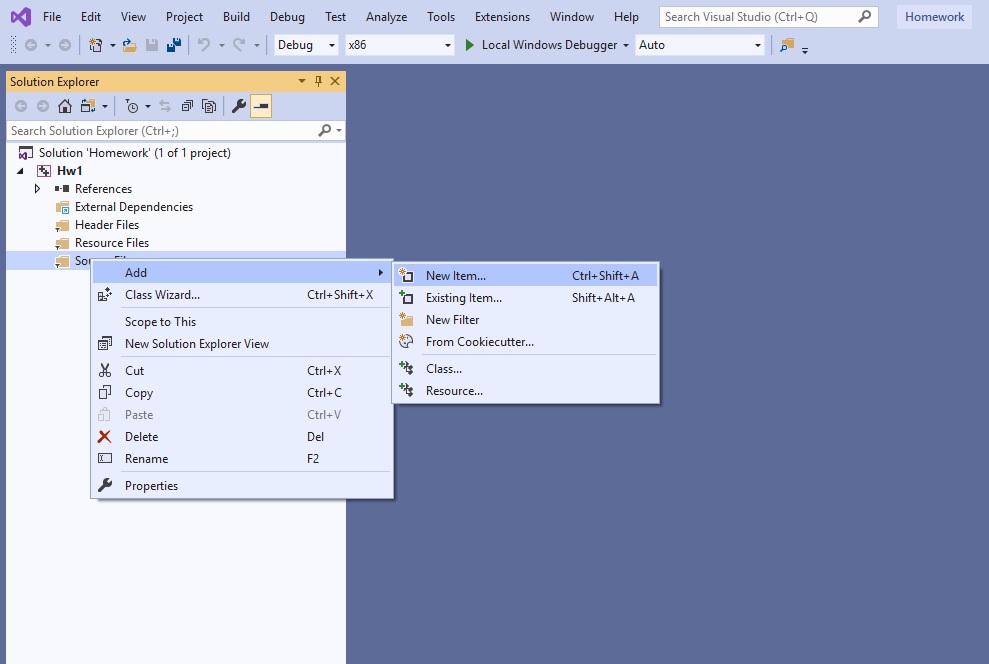Open the Build menu
This screenshot has width=989, height=664.
(x=236, y=17)
